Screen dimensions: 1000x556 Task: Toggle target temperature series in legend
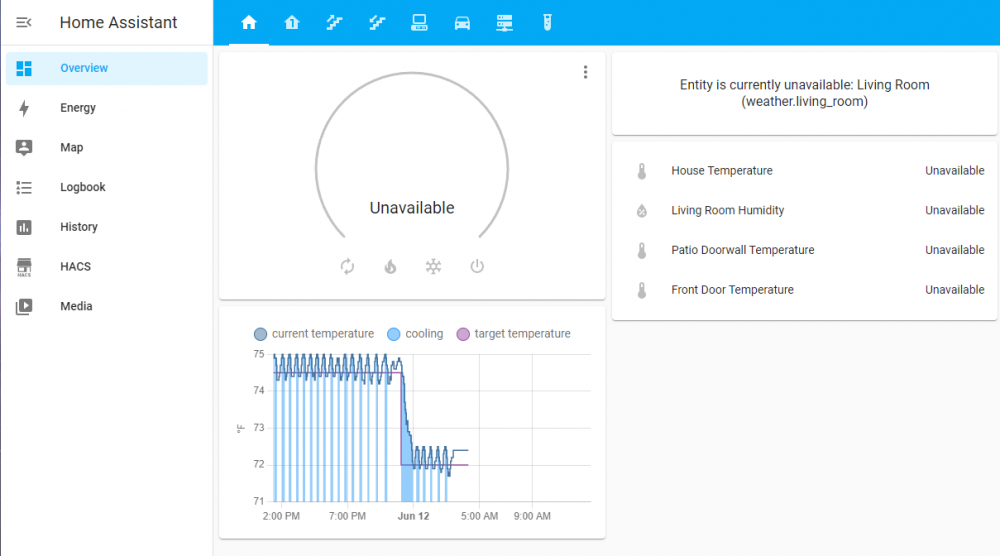click(x=513, y=334)
